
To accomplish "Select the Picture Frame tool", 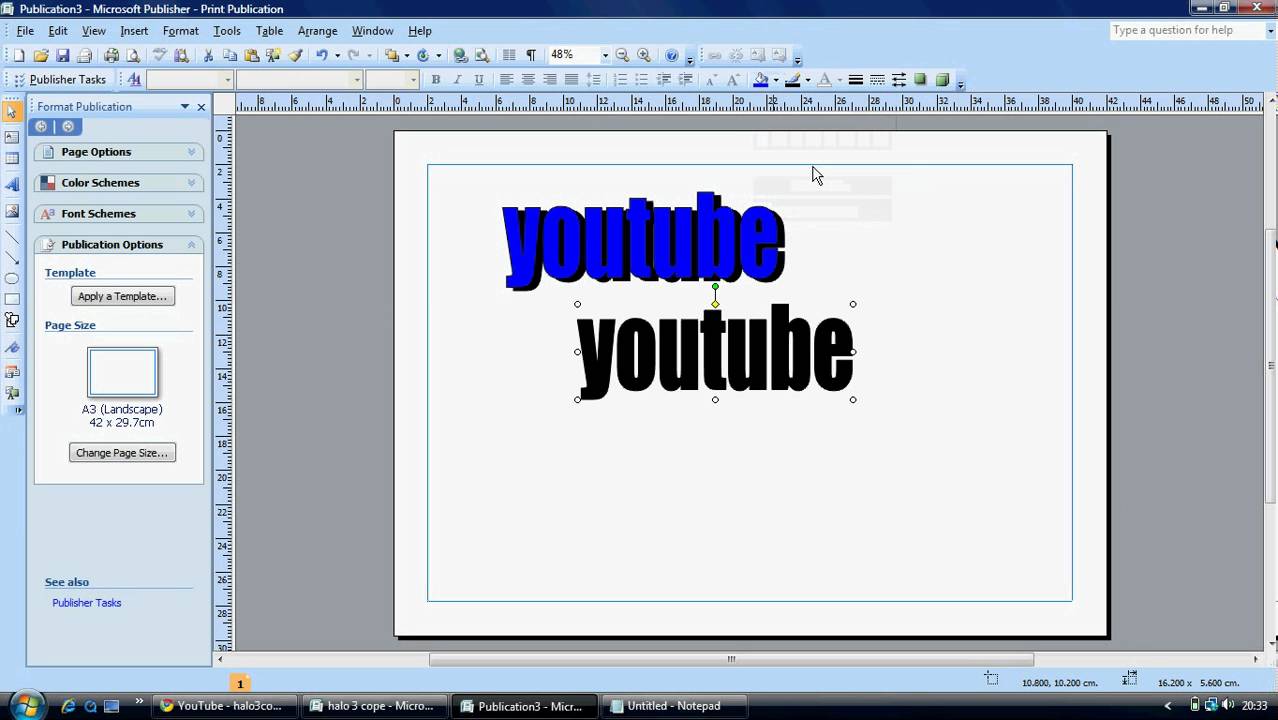I will click(12, 210).
